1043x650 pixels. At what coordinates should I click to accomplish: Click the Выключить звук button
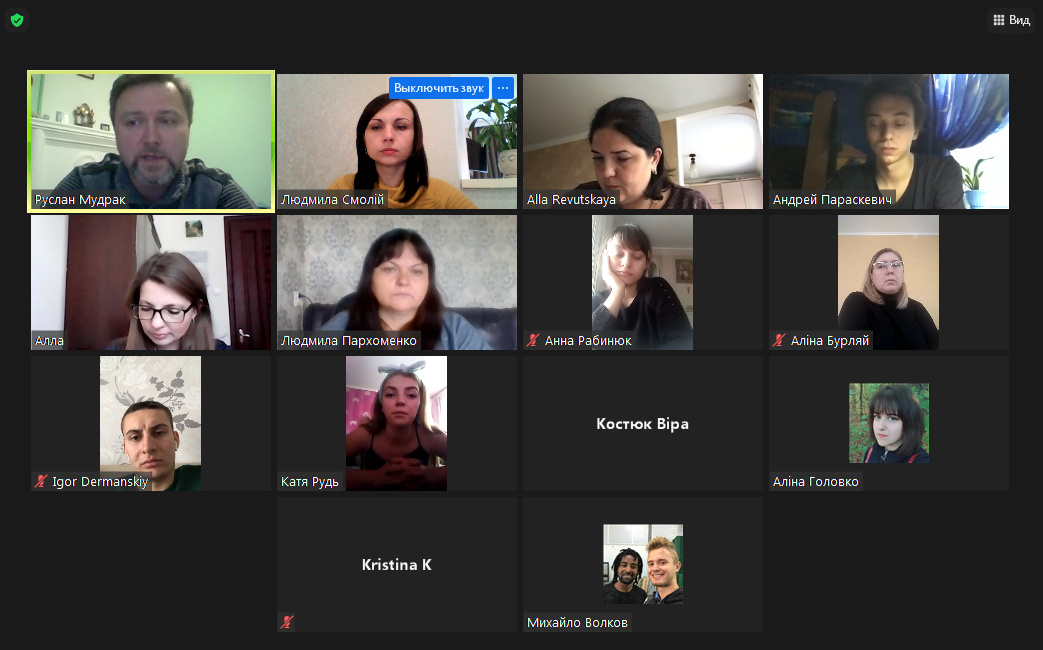439,88
